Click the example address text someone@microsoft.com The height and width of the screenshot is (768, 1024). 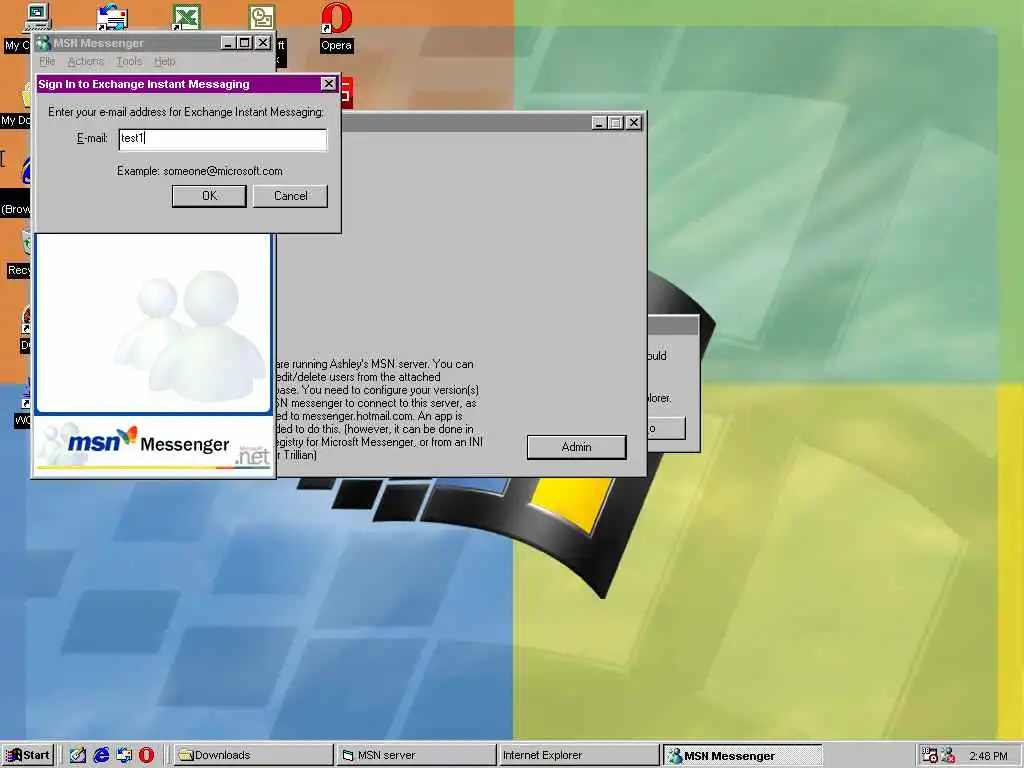click(223, 171)
